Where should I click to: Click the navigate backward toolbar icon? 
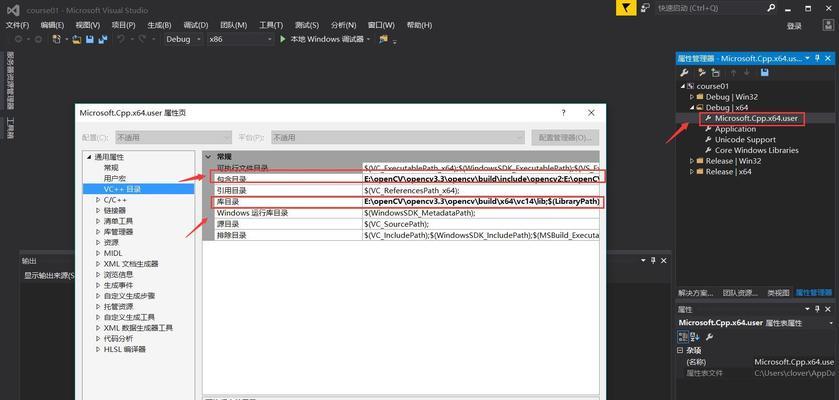[x=18, y=39]
